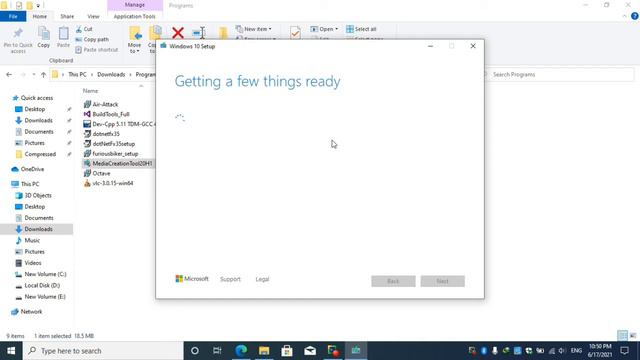Screen dimensions: 640x360
Task: Click the Pin to Quick access icon
Action: 18,33
